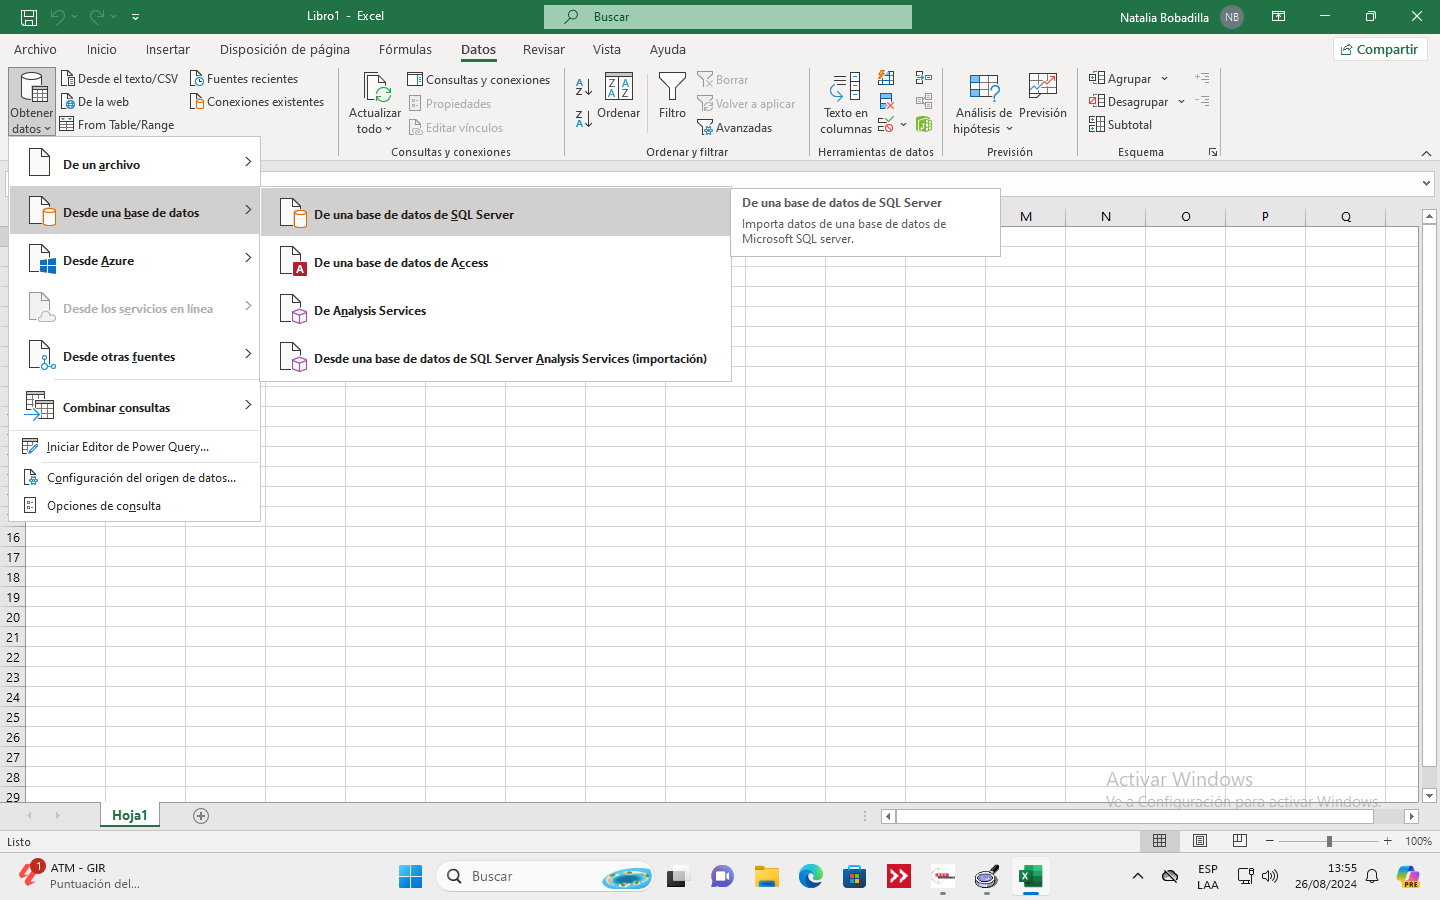Sort ascending with the A-Z icon
Image resolution: width=1440 pixels, height=900 pixels.
coord(584,88)
